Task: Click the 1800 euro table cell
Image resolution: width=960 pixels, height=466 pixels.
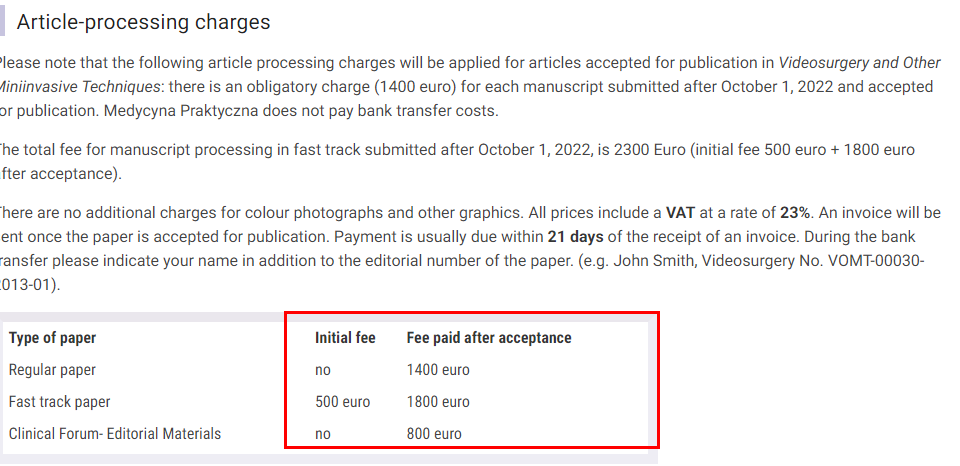Action: click(x=438, y=402)
